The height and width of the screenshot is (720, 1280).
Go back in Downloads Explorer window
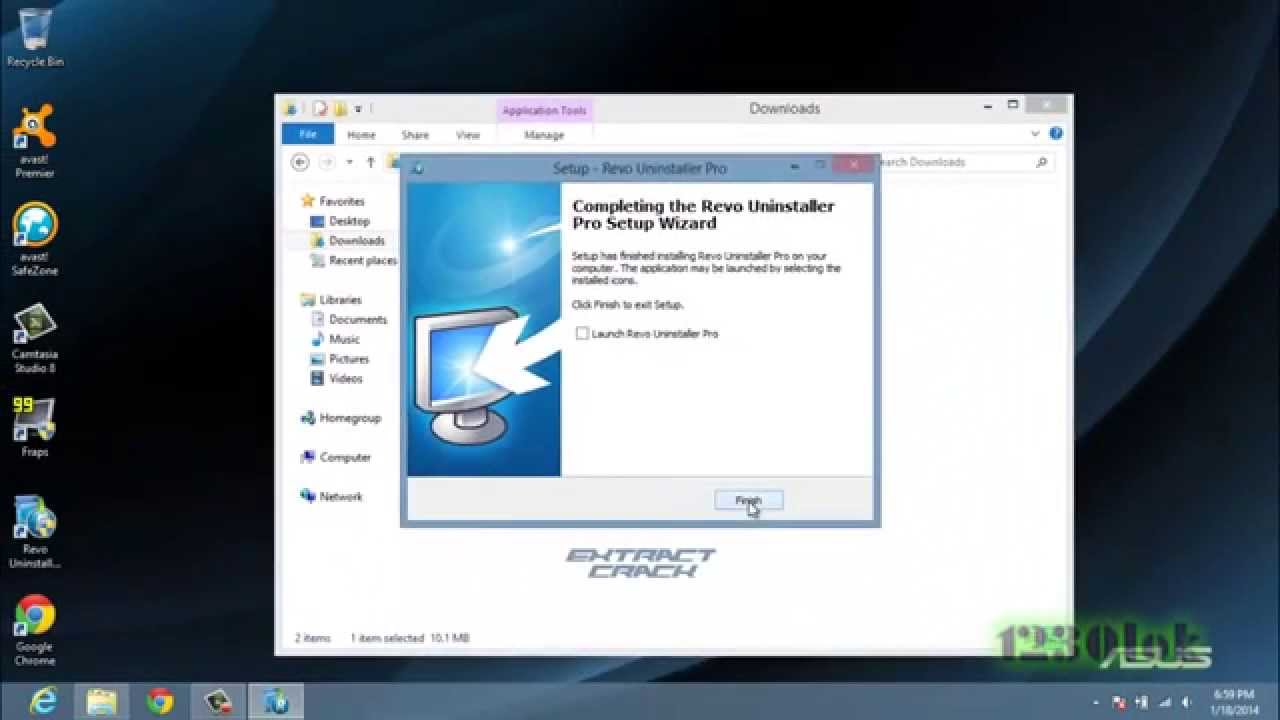300,162
